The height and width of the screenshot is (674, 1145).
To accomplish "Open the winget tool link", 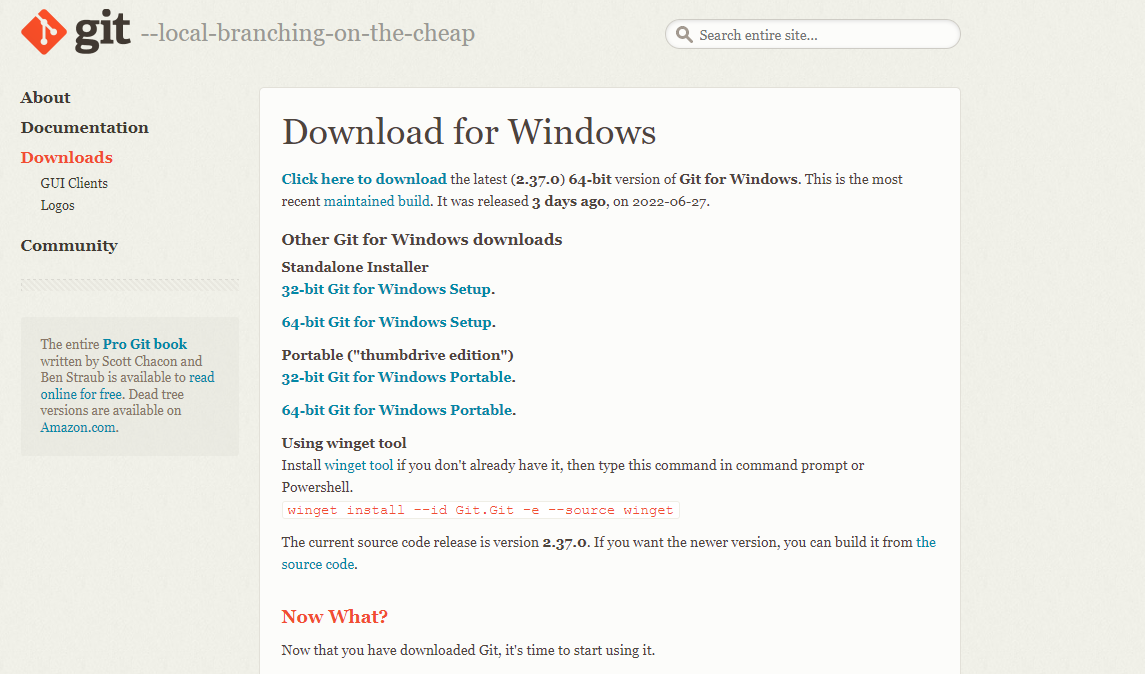I will coord(359,465).
